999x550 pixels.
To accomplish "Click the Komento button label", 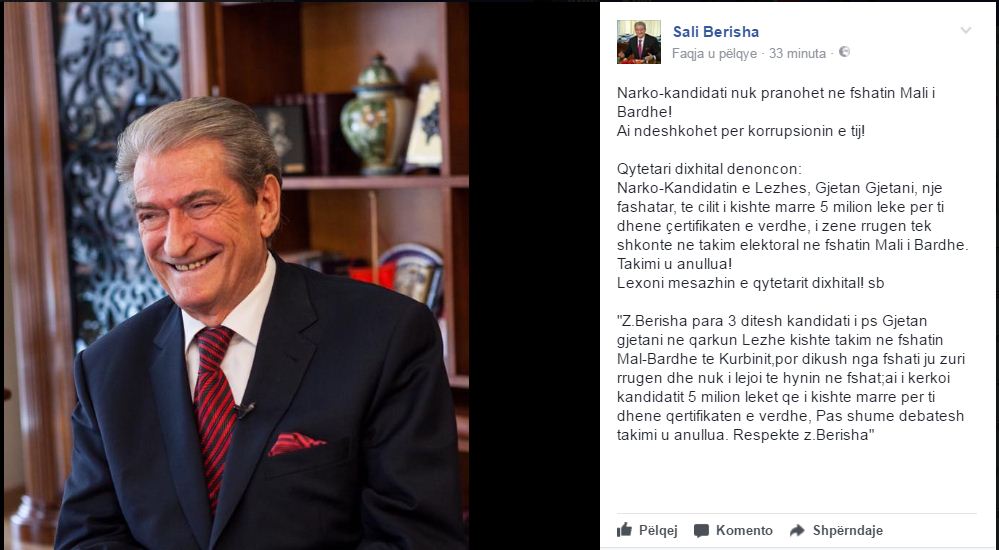I will pos(744,530).
